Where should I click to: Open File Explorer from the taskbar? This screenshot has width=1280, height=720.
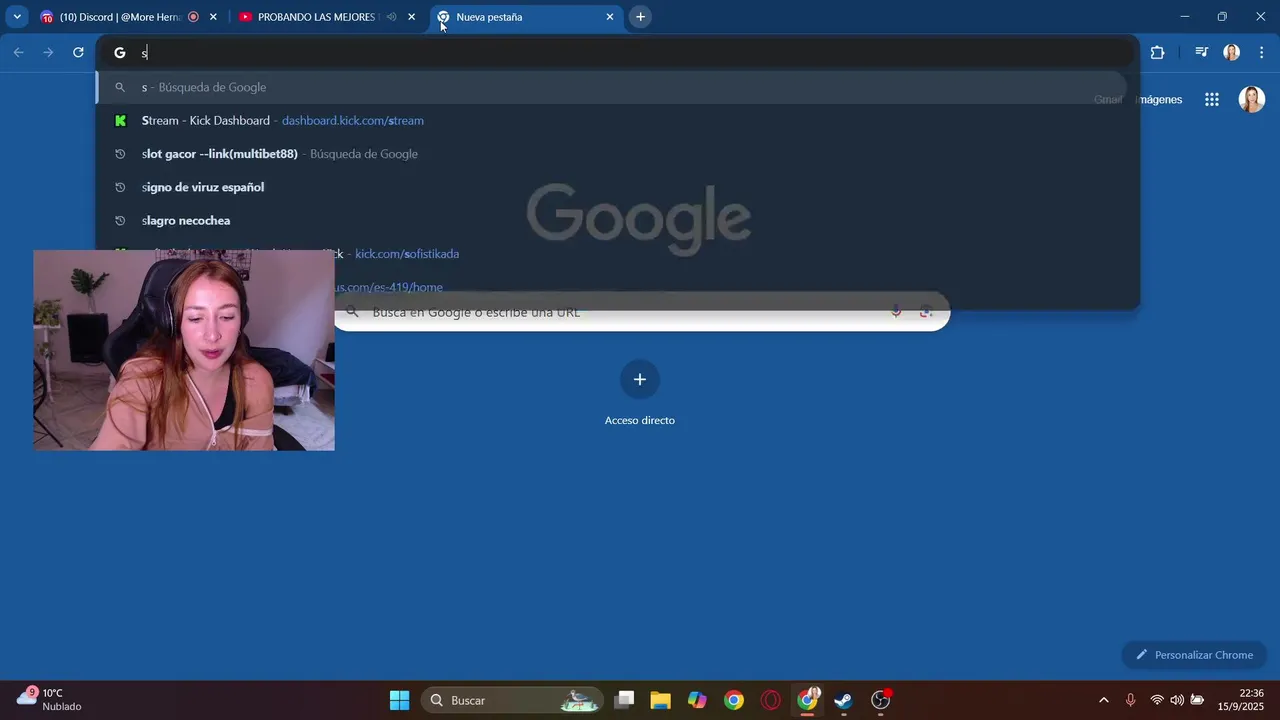pyautogui.click(x=660, y=700)
